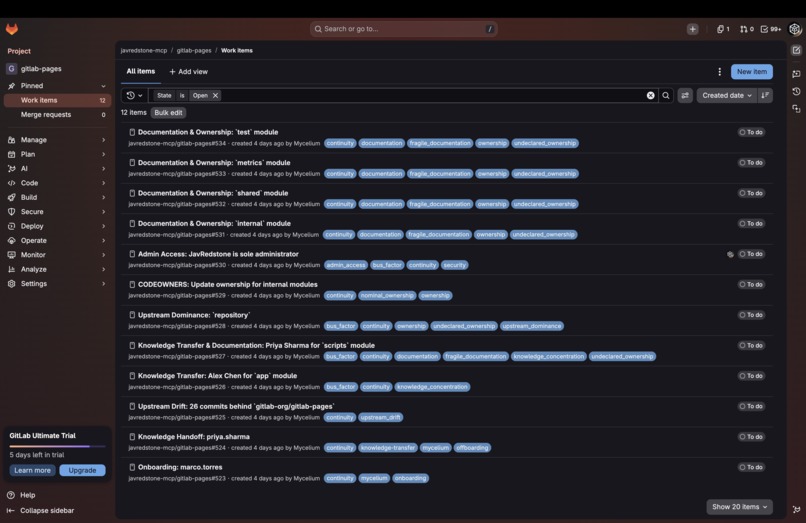
Task: Click security label on Admin Access item
Action: (454, 265)
